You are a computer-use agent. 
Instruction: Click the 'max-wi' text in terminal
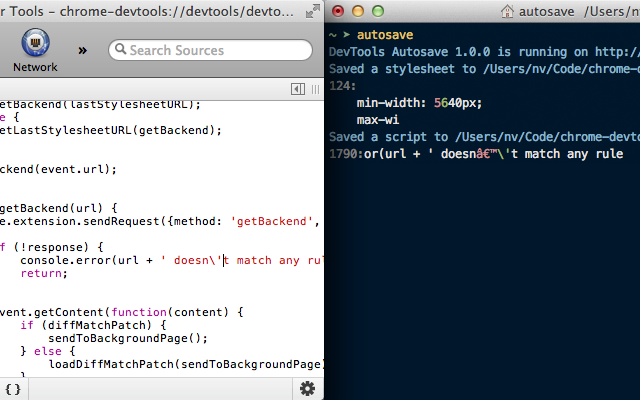(x=378, y=120)
